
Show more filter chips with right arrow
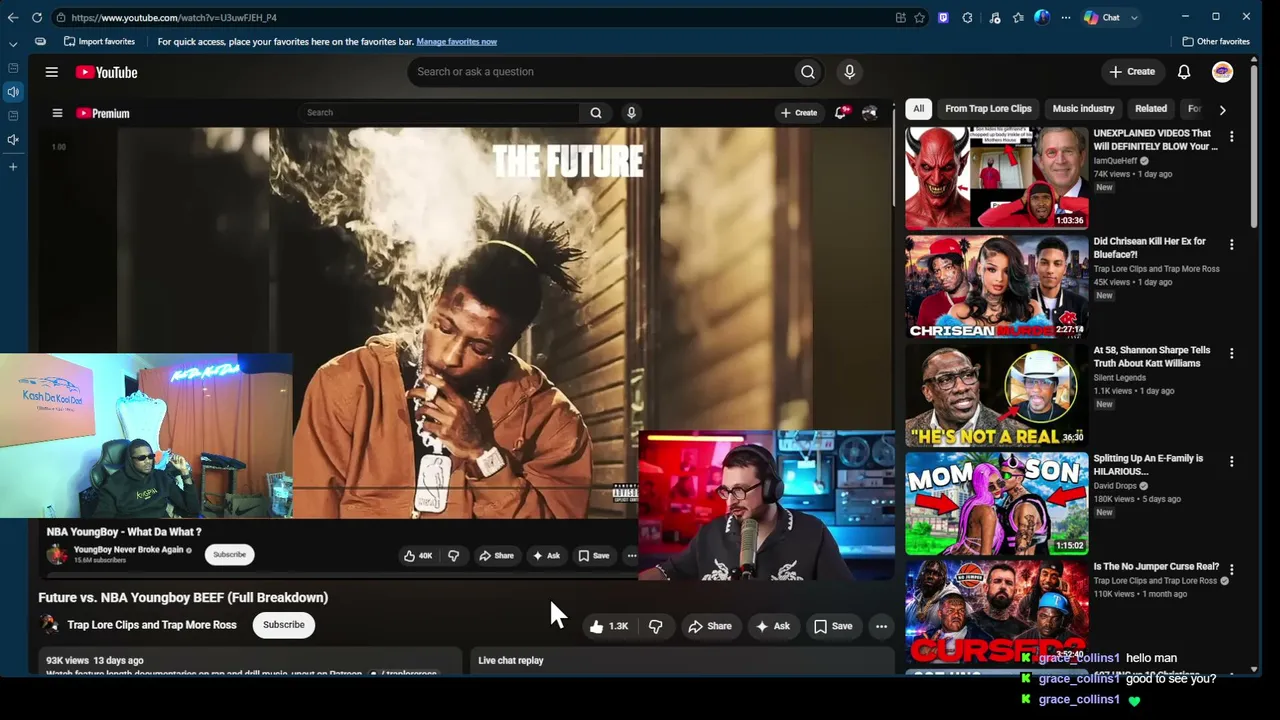pos(1222,109)
